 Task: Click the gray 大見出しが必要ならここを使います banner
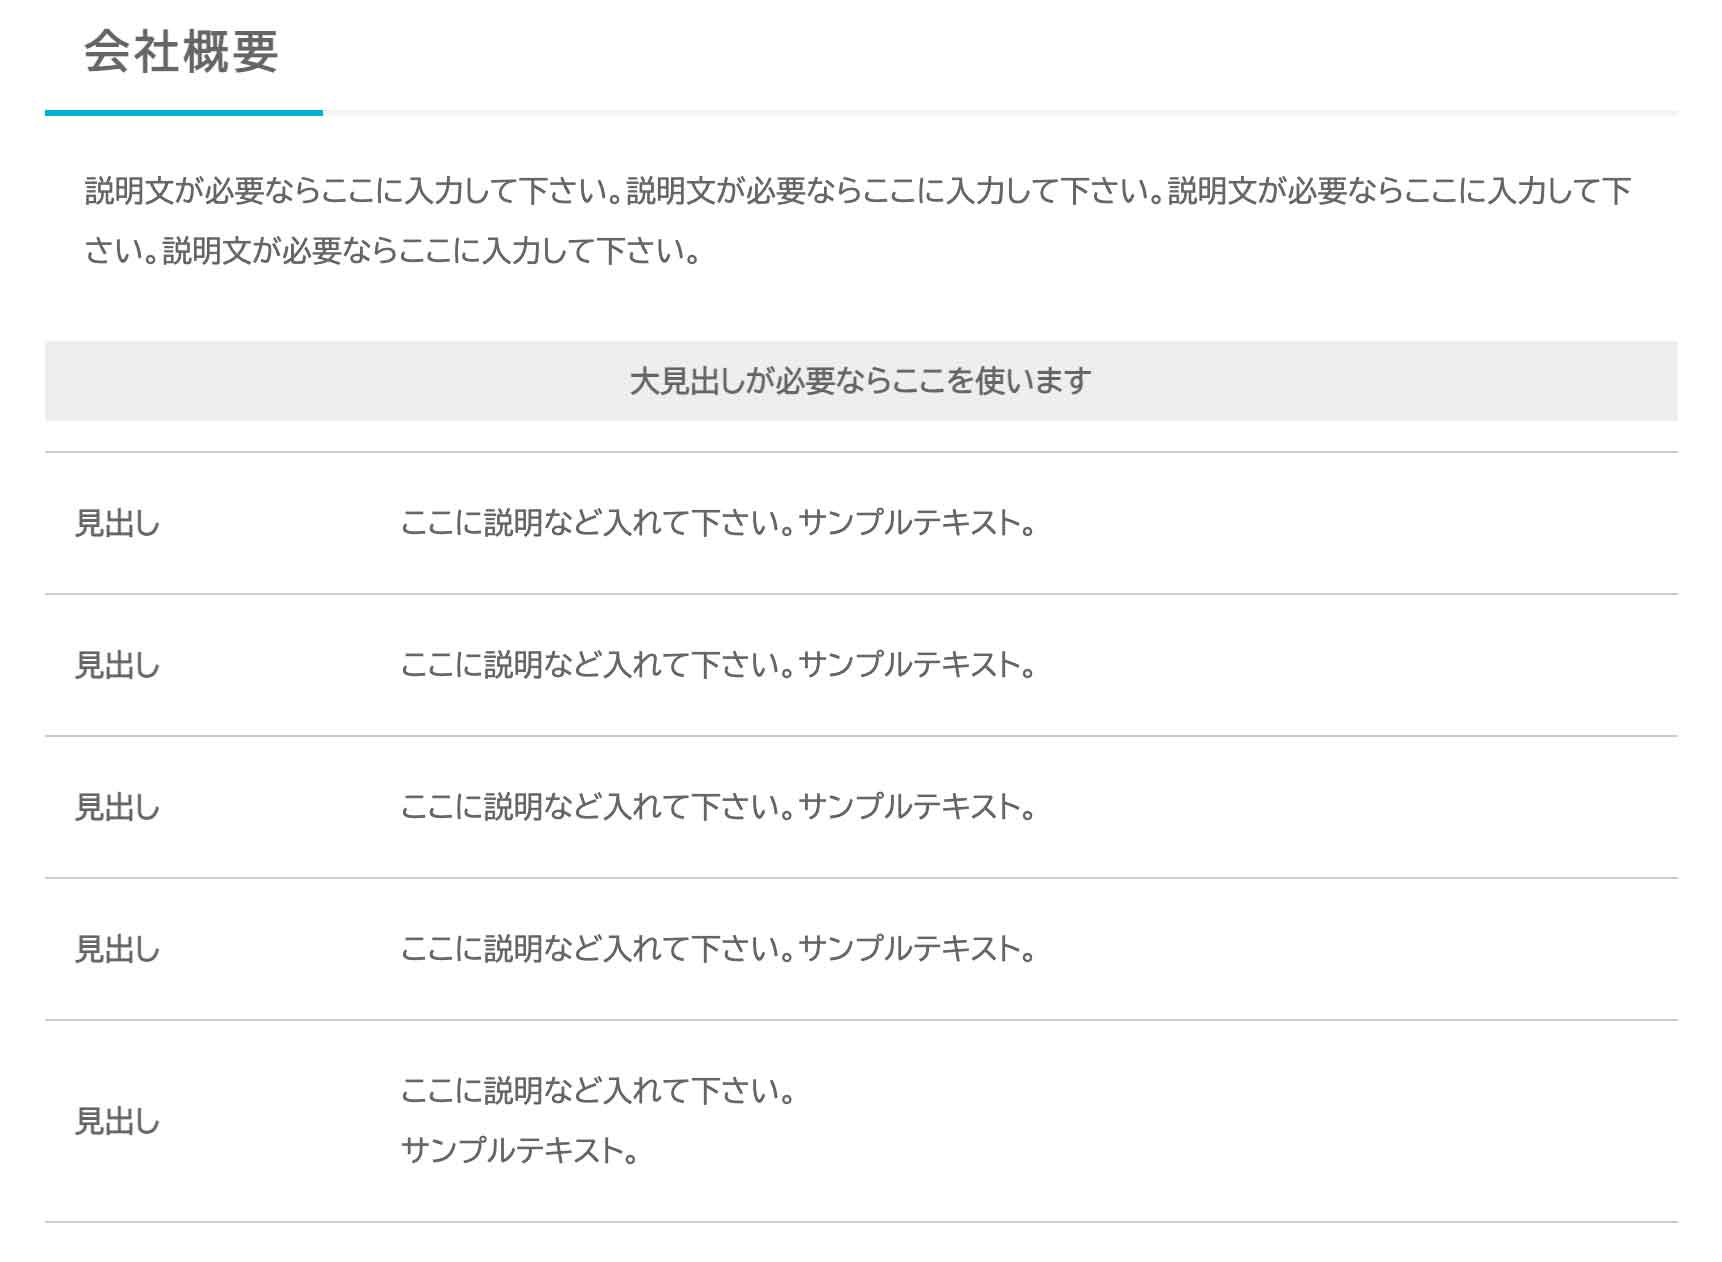click(860, 381)
